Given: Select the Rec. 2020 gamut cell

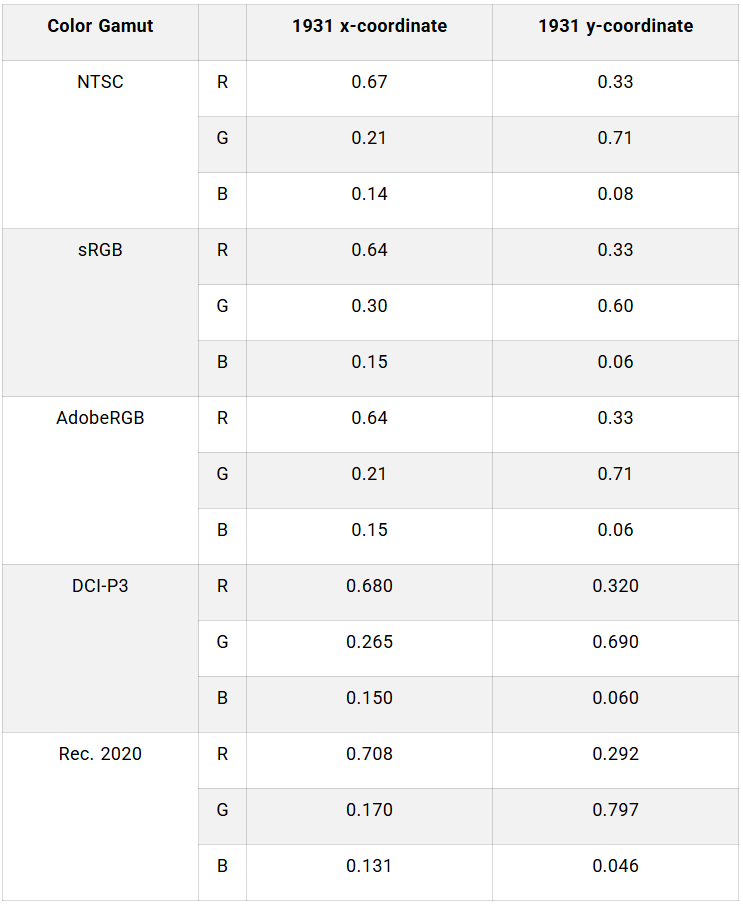Looking at the screenshot, I should (100, 754).
